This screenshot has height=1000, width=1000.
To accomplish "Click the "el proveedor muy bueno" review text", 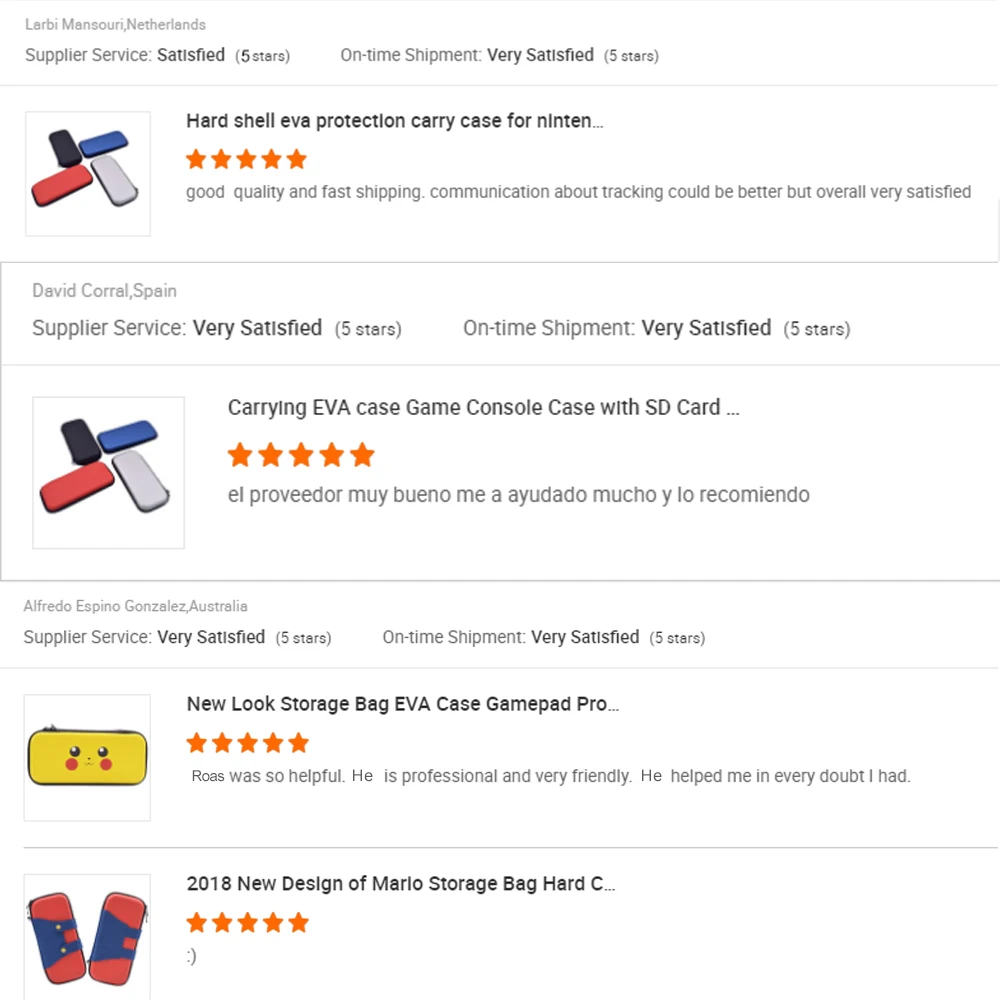I will pyautogui.click(x=518, y=495).
